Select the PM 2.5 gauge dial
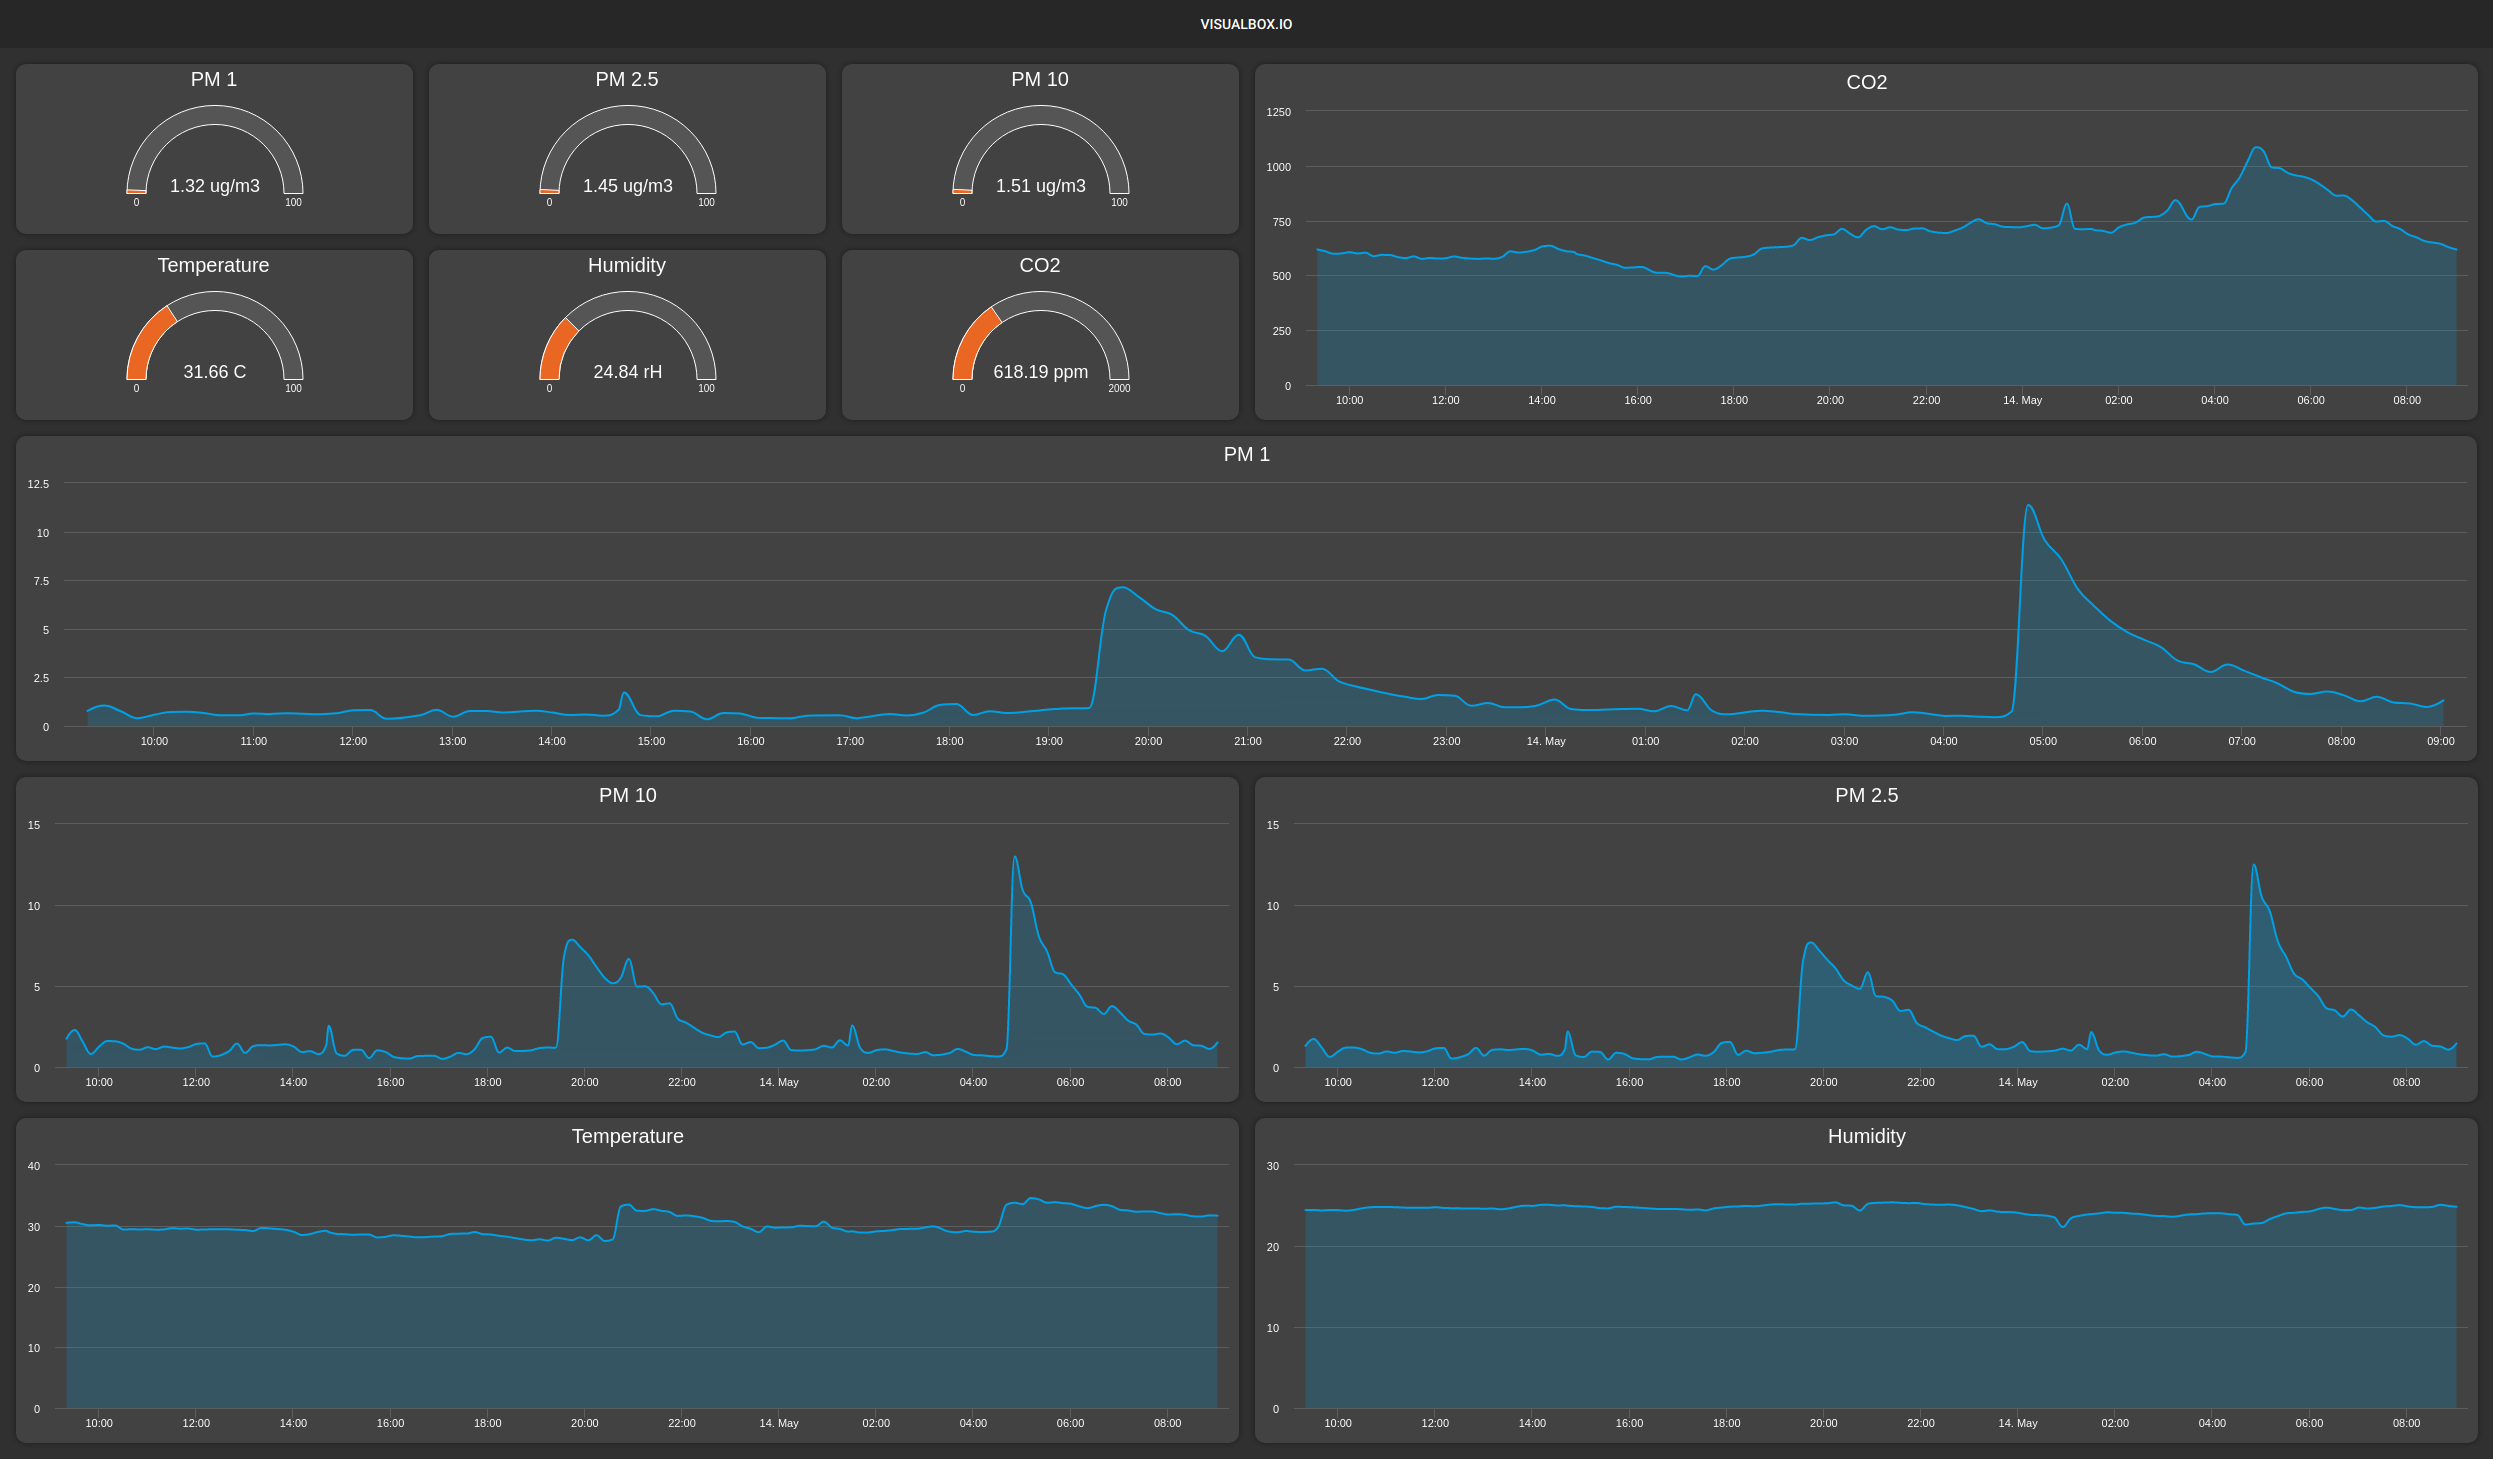The width and height of the screenshot is (2493, 1459). [x=627, y=150]
